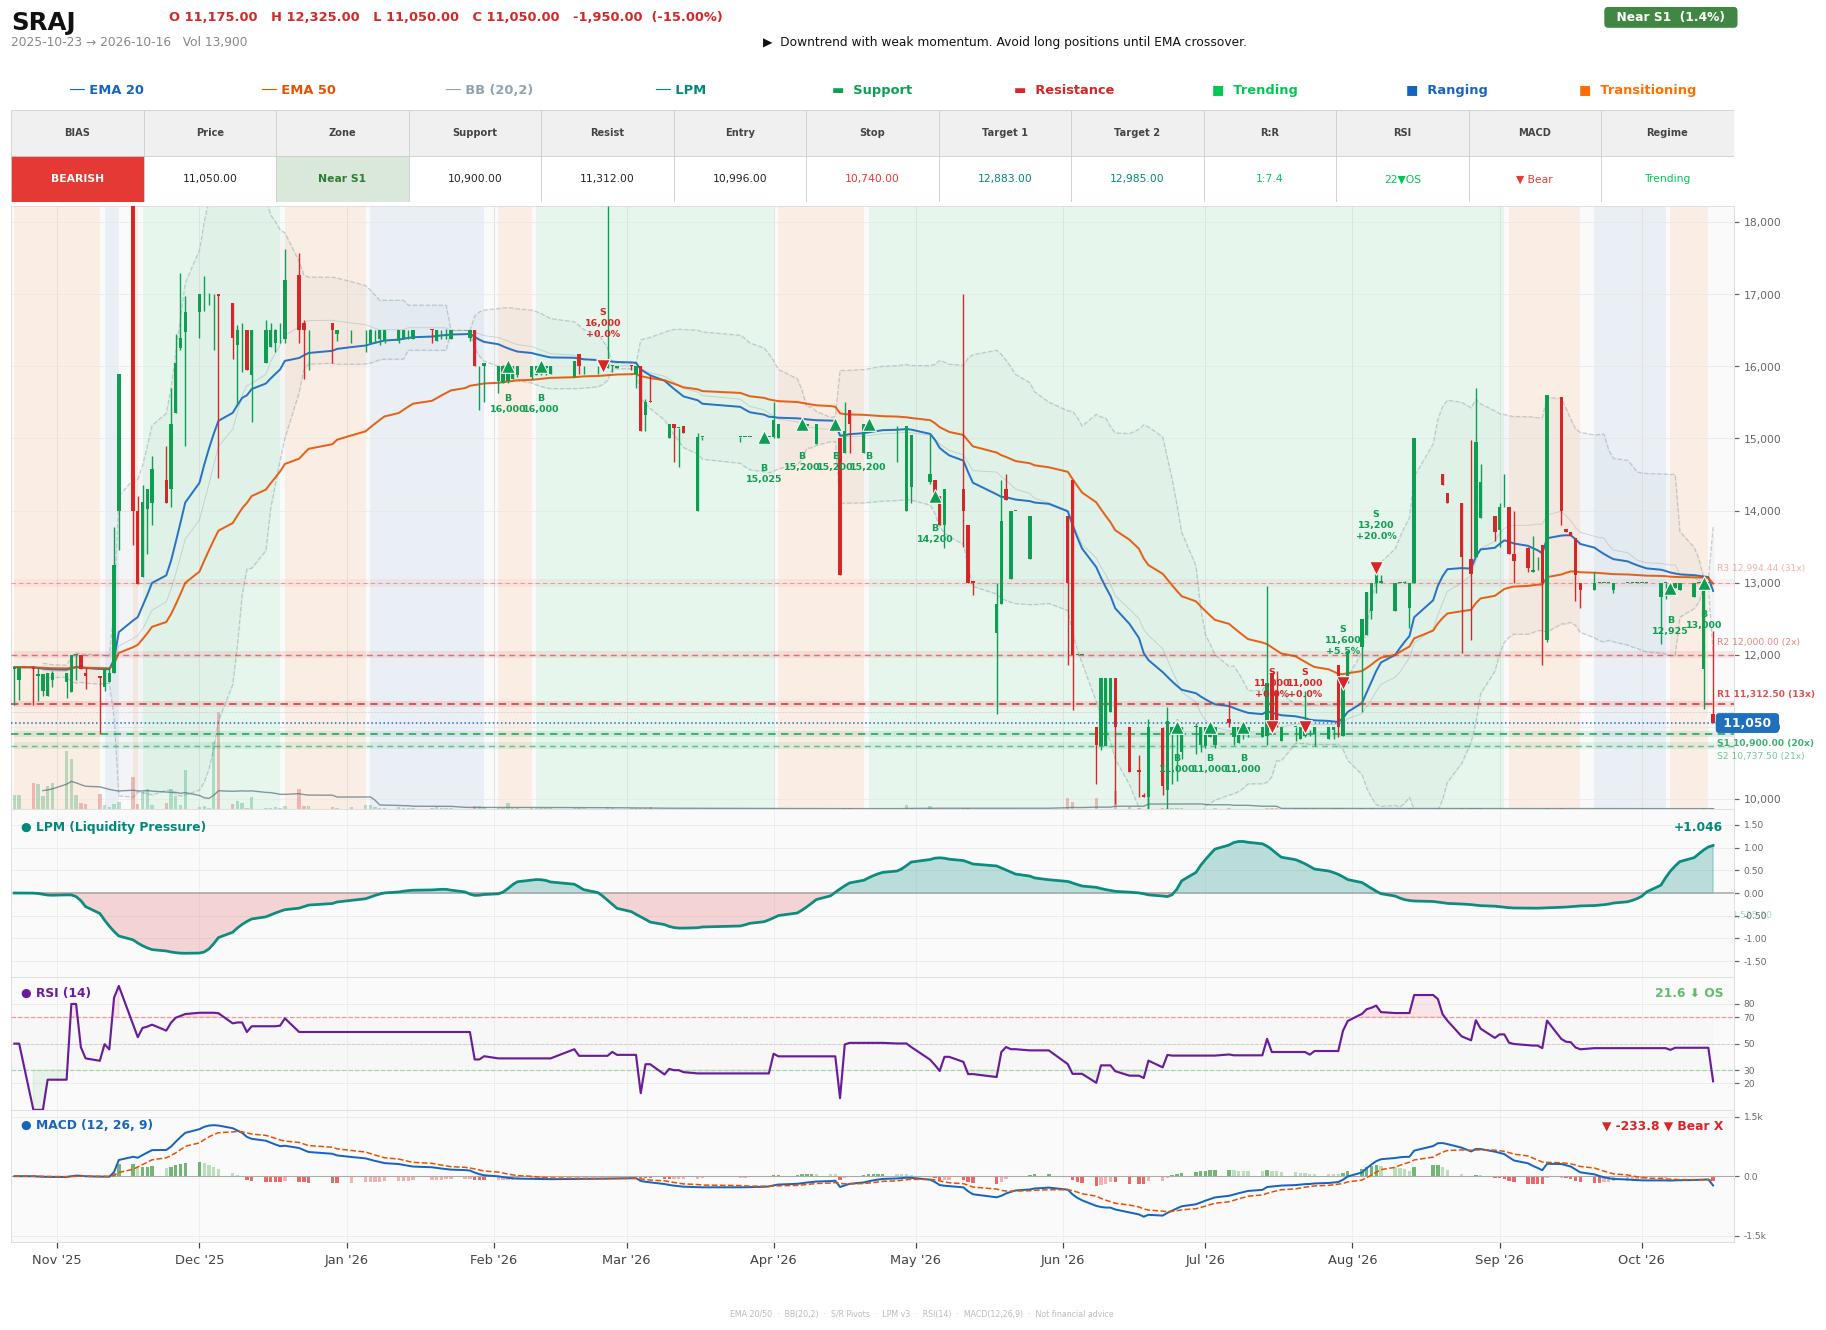The width and height of the screenshot is (1826, 1330).
Task: Click the Near S1 green badge
Action: point(1670,17)
